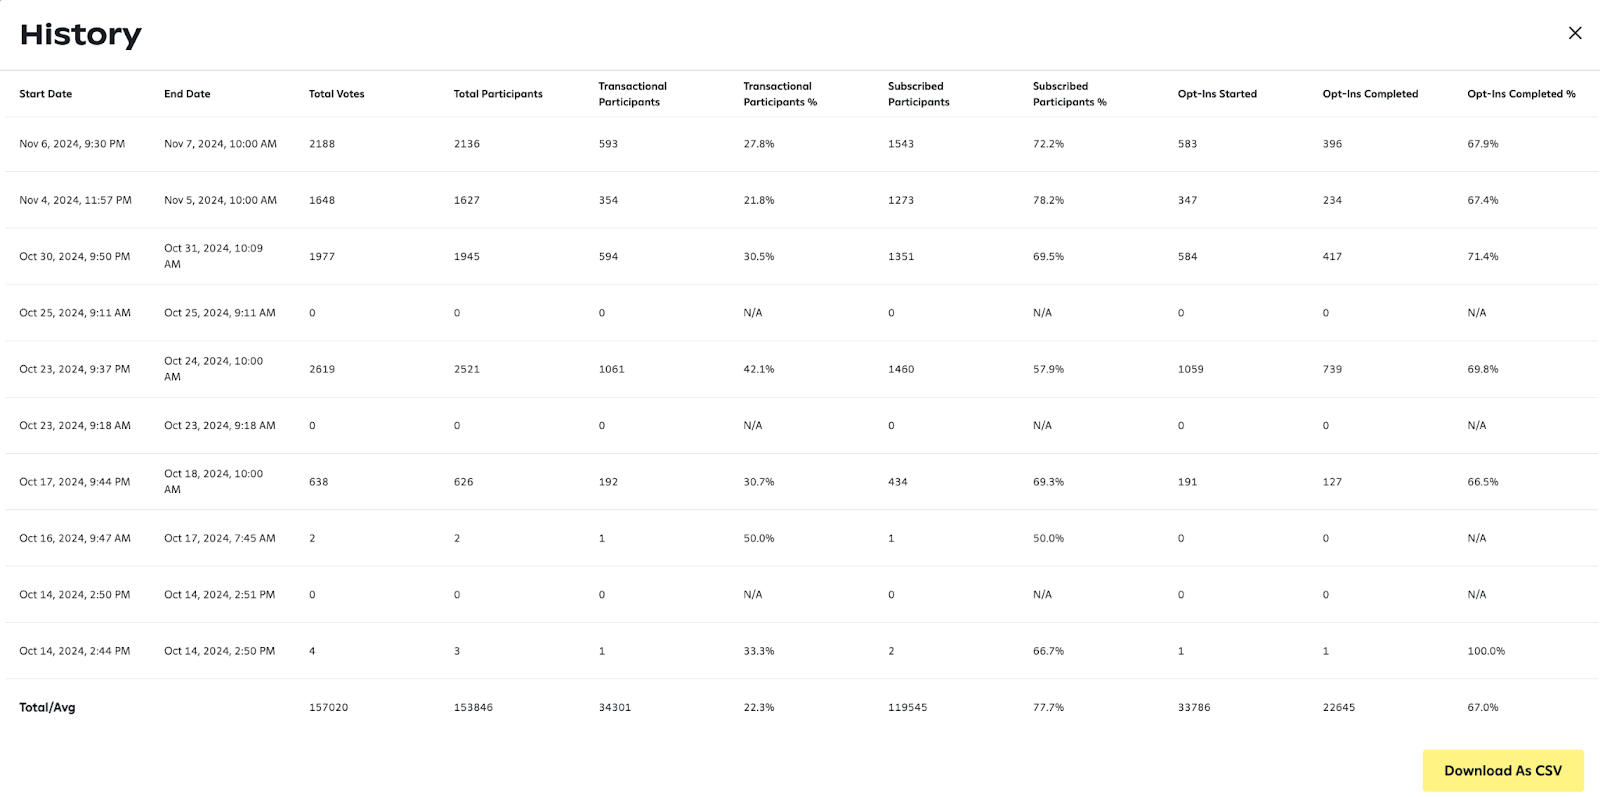Select the Oct 30, 2024, 9:50 PM row
The width and height of the screenshot is (1600, 797).
tap(74, 257)
